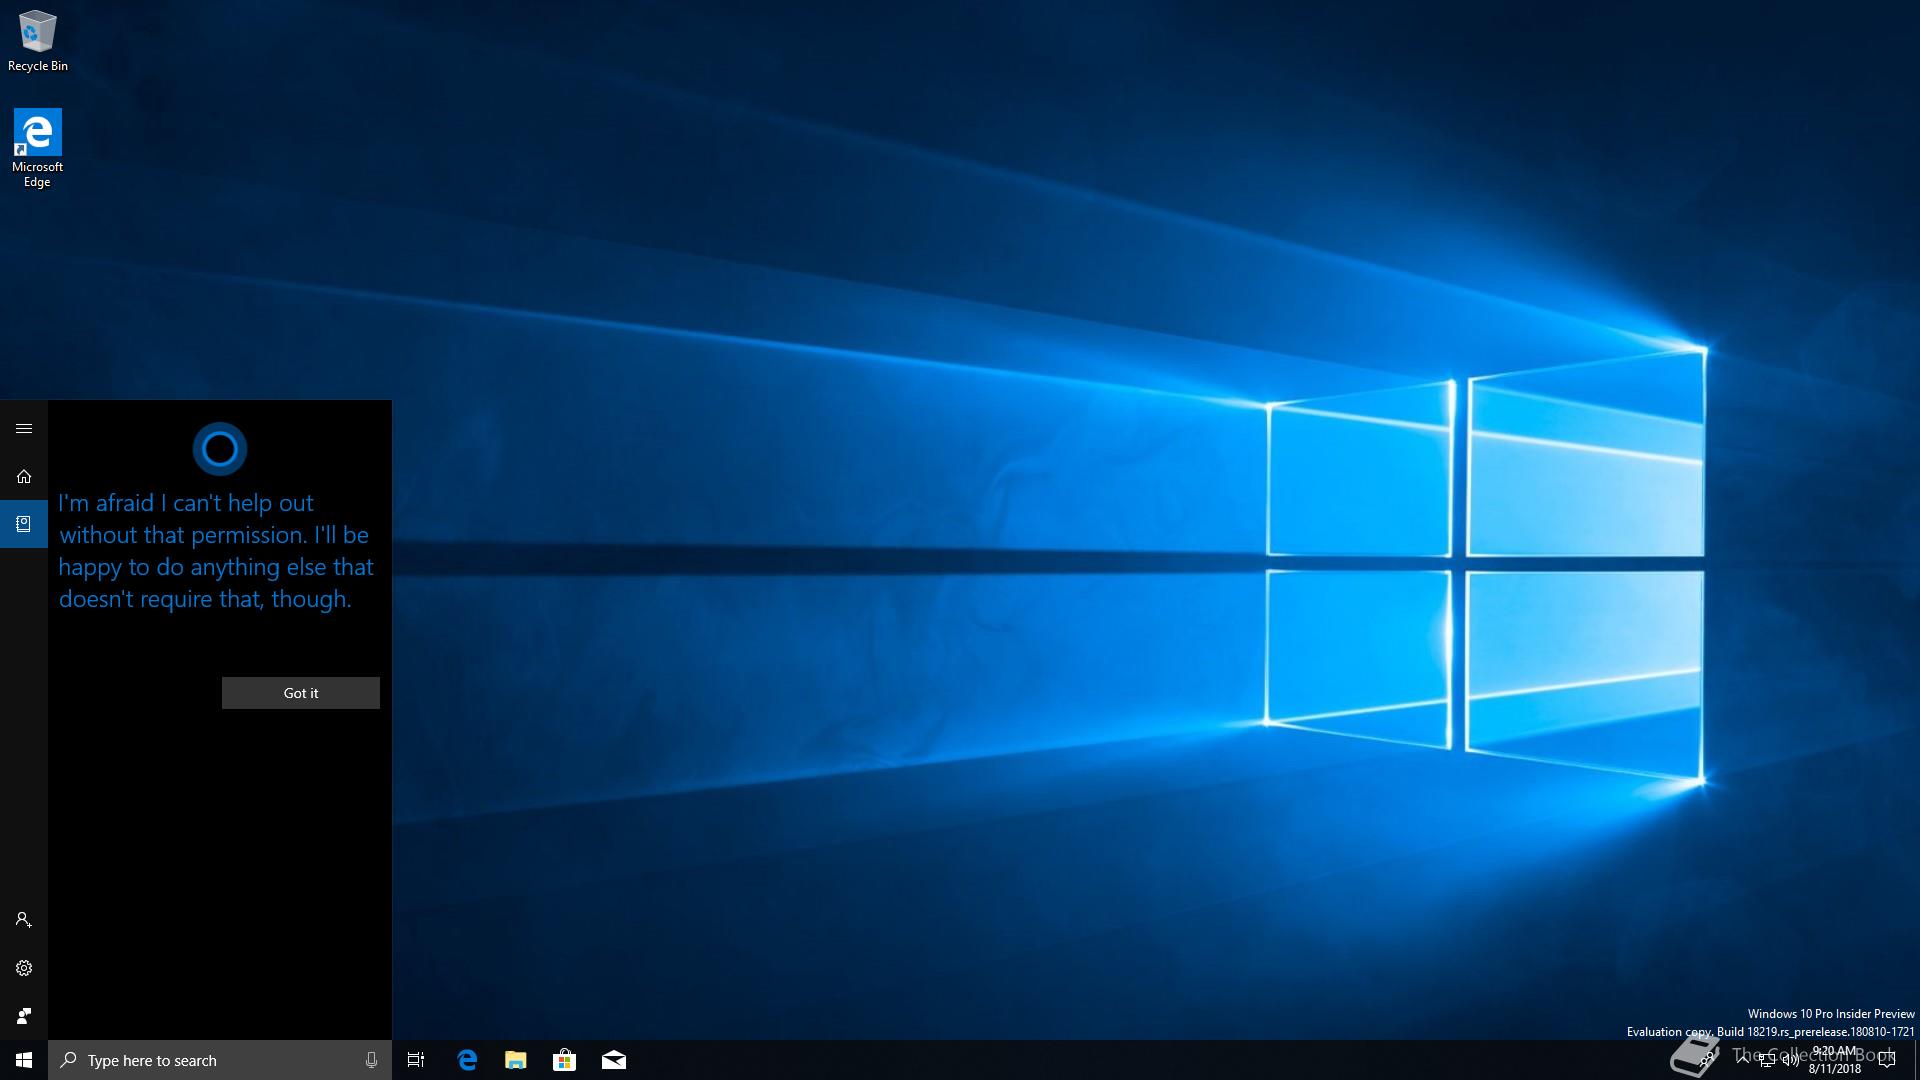The height and width of the screenshot is (1080, 1920).
Task: Launch Microsoft Edge from the taskbar
Action: (467, 1060)
